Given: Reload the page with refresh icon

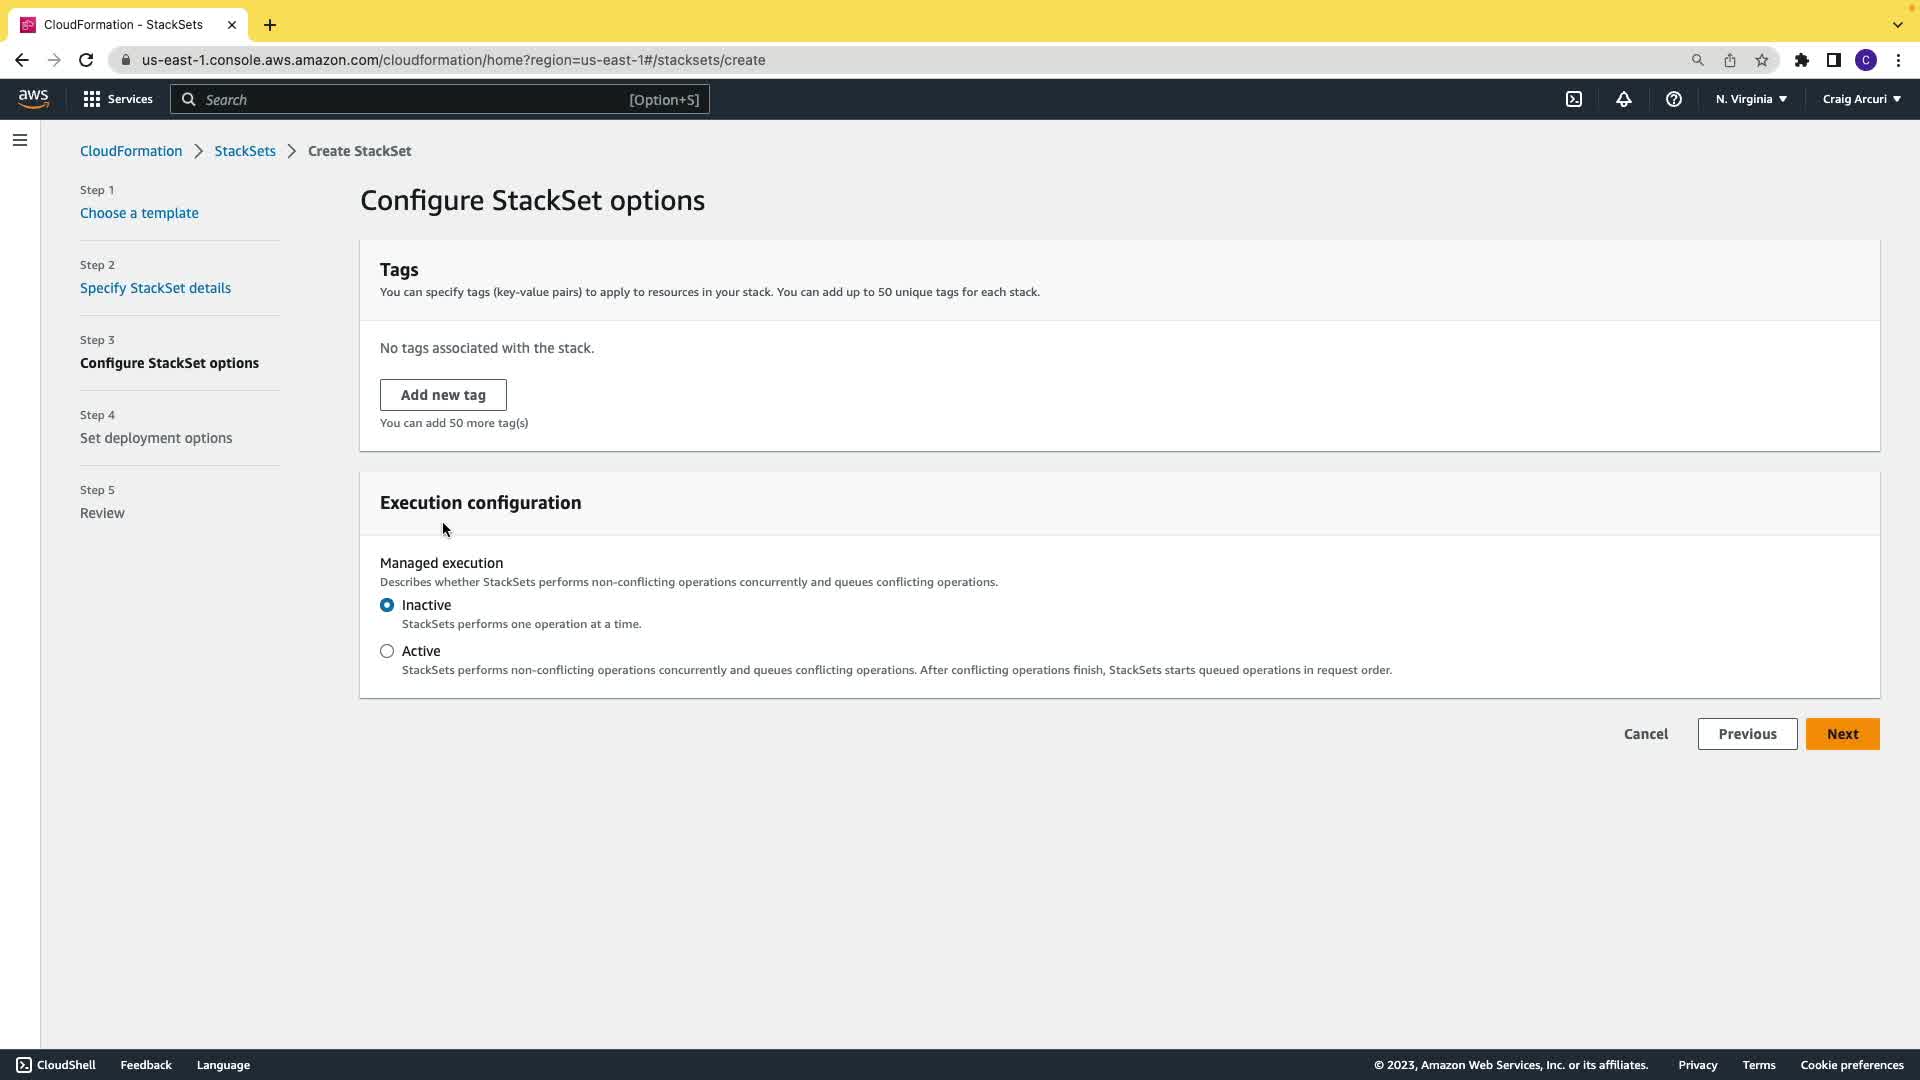Looking at the screenshot, I should click(x=86, y=60).
